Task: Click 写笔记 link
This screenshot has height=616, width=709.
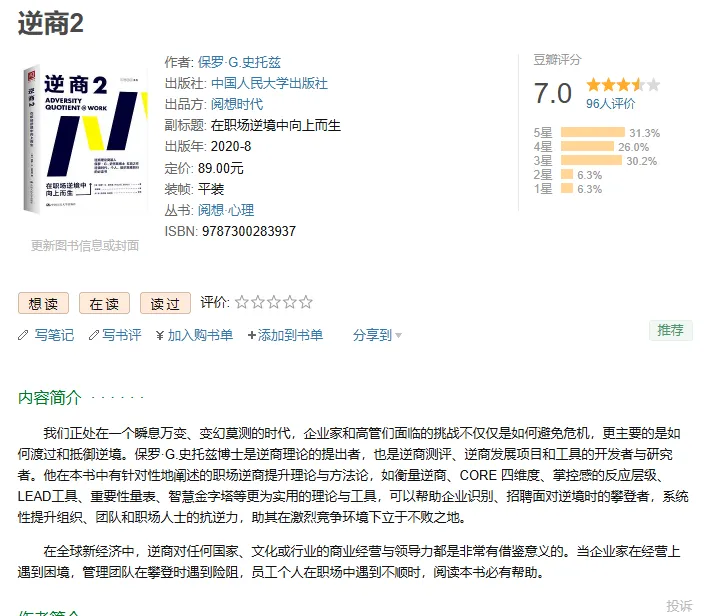Action: pyautogui.click(x=54, y=335)
